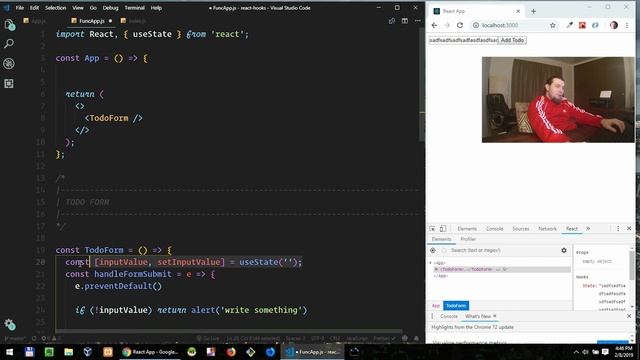Toggle the DevTools device toolbar
Screen dimensions: 640x360
pyautogui.click(x=443, y=229)
